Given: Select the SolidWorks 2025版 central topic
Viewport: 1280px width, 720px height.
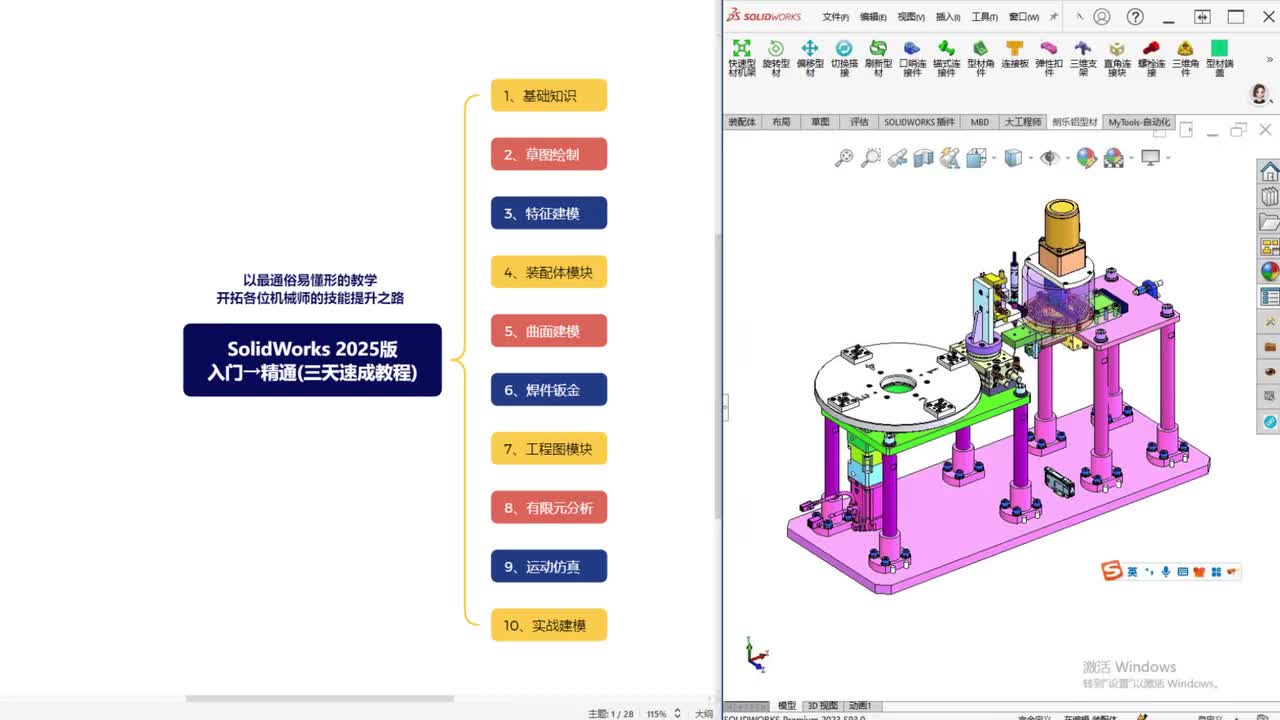Looking at the screenshot, I should [312, 360].
